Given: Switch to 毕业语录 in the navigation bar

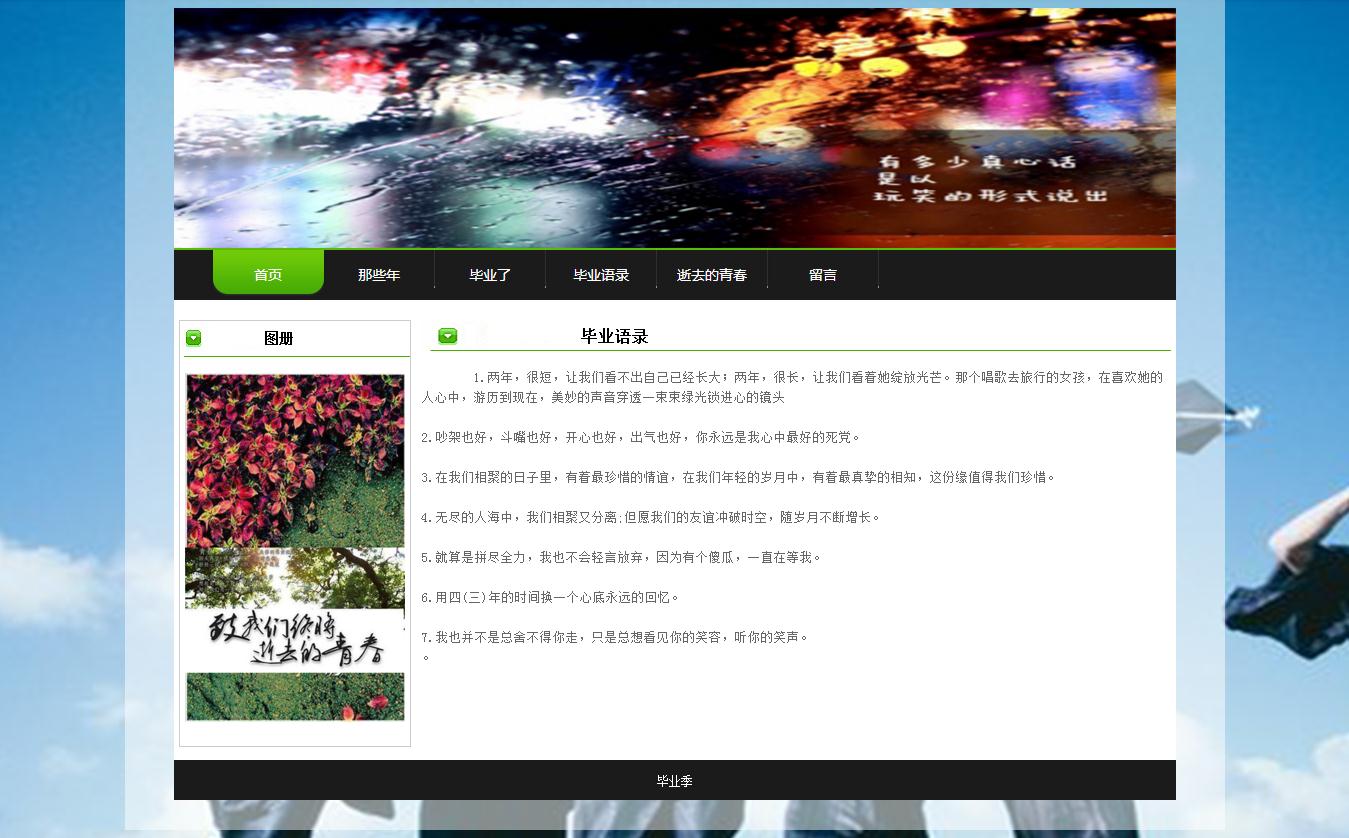Looking at the screenshot, I should tap(601, 274).
